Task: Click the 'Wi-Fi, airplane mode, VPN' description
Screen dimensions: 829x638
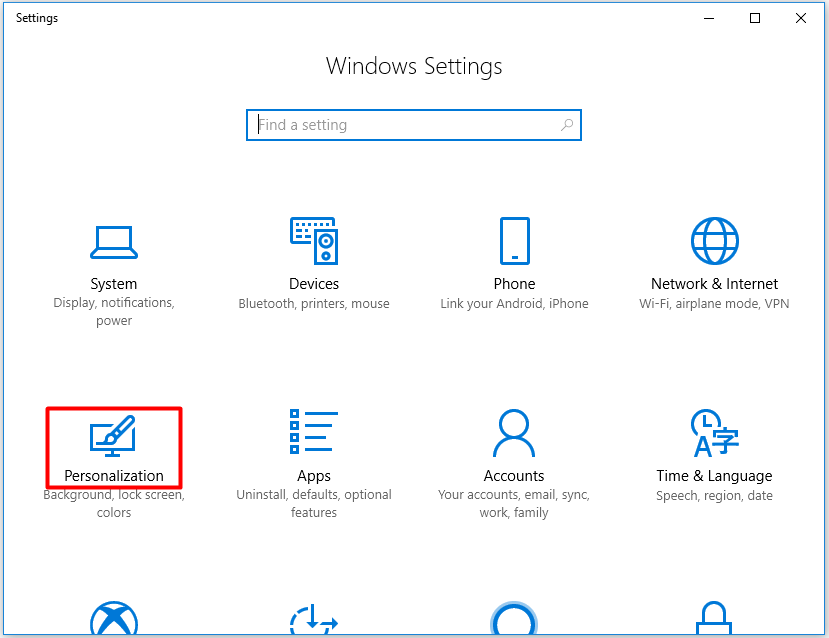Action: click(714, 304)
